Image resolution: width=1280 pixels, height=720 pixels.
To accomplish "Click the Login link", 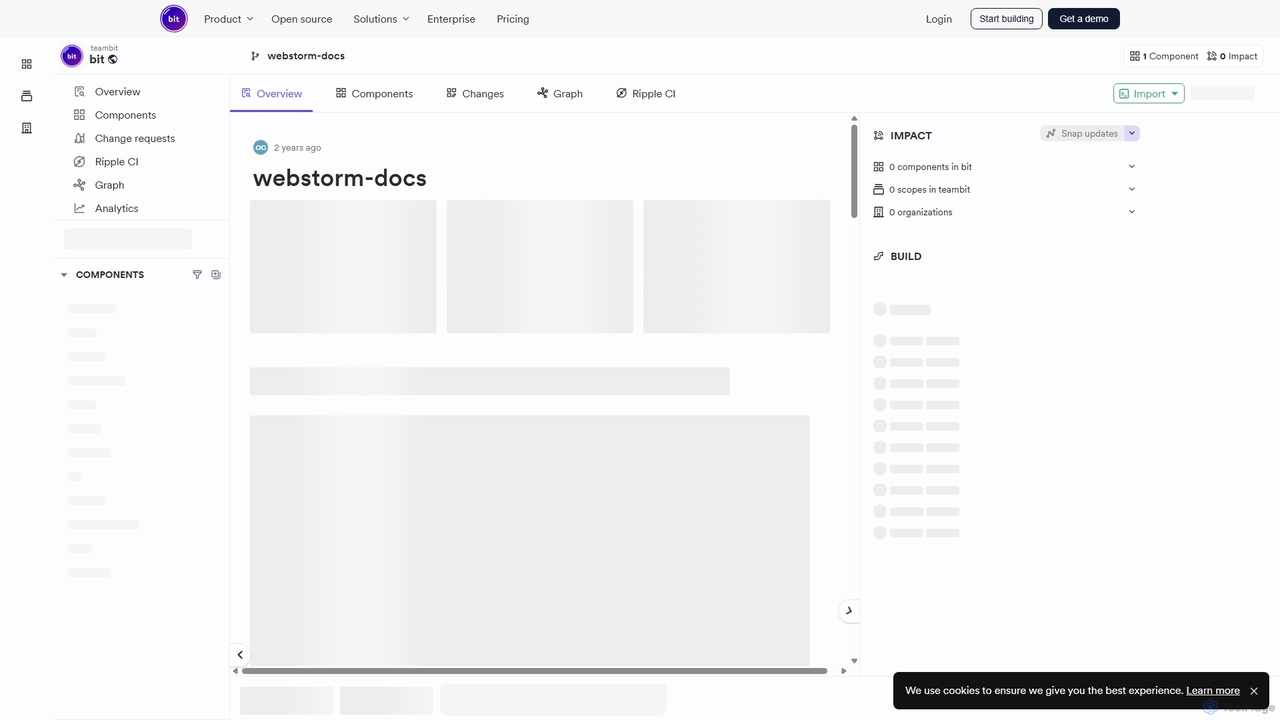I will click(x=939, y=19).
